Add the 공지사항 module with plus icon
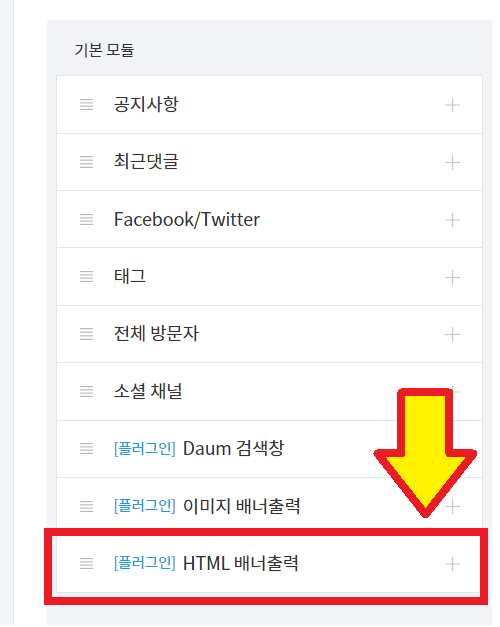Screen dimensions: 500x627 tap(452, 105)
